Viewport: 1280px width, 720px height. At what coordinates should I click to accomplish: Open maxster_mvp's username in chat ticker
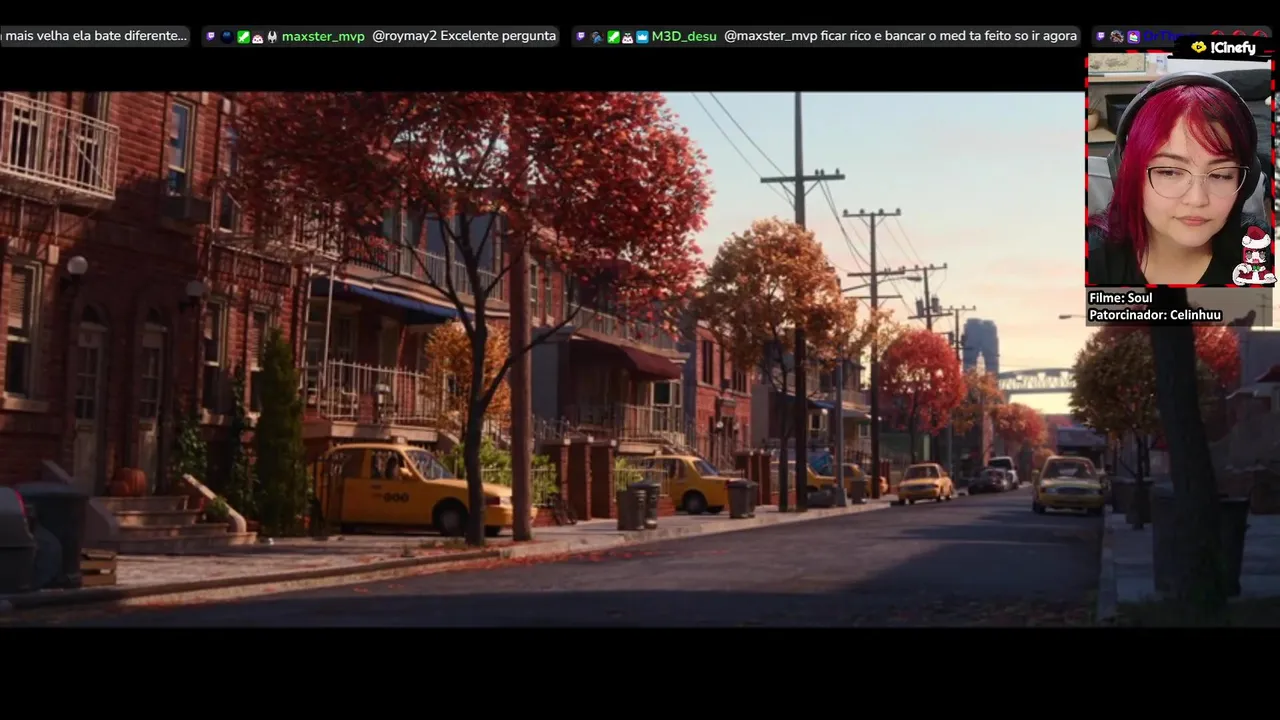[x=323, y=36]
